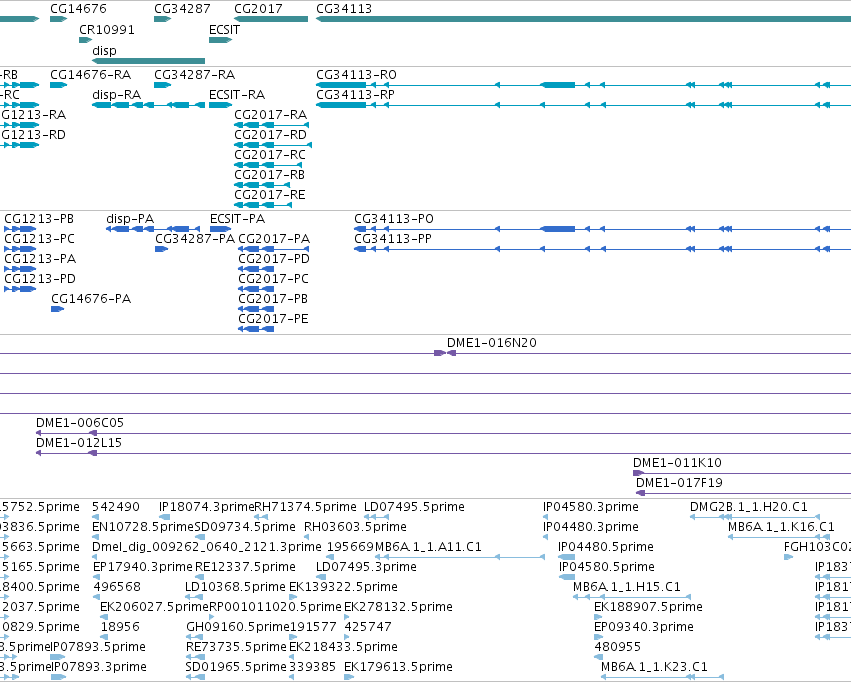Select the DME1-016N20 BAC label
The image size is (851, 682).
point(492,343)
